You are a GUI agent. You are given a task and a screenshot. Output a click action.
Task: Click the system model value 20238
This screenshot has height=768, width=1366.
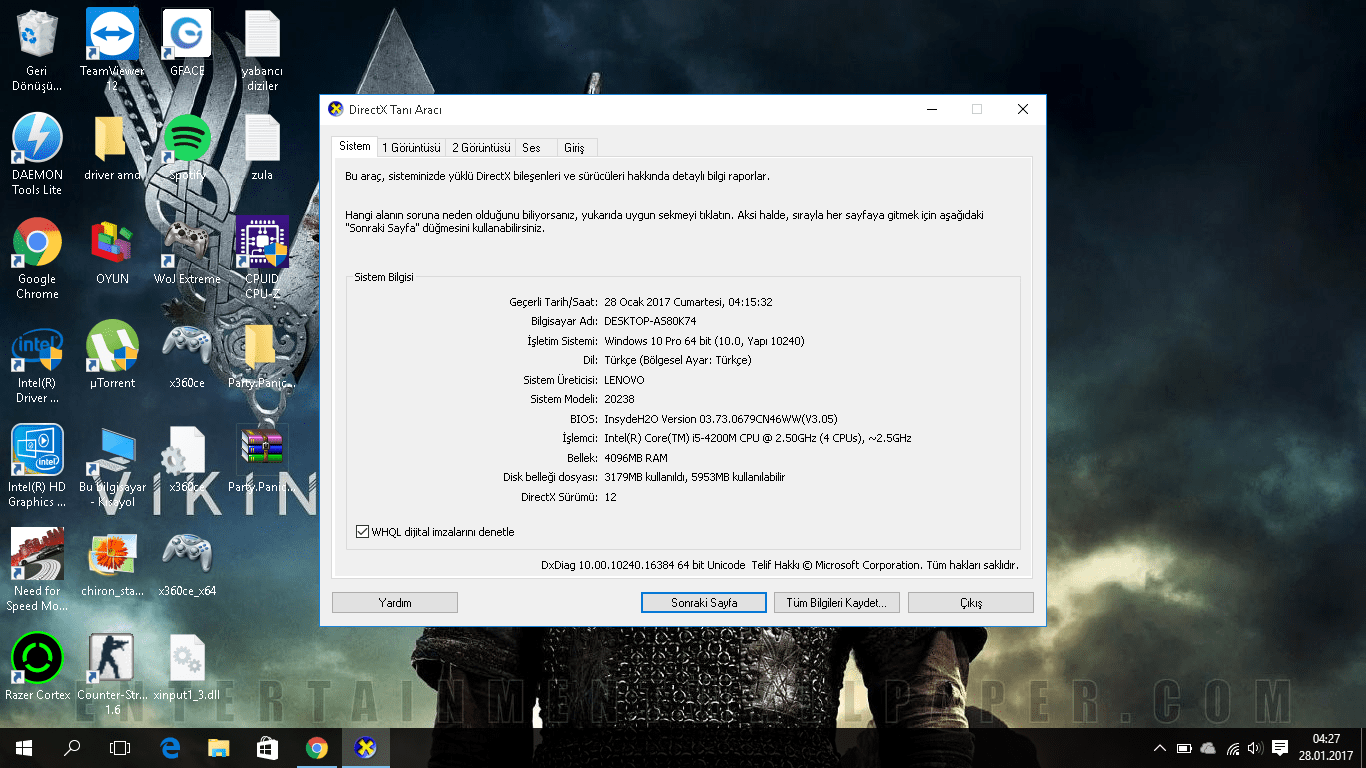tap(619, 399)
